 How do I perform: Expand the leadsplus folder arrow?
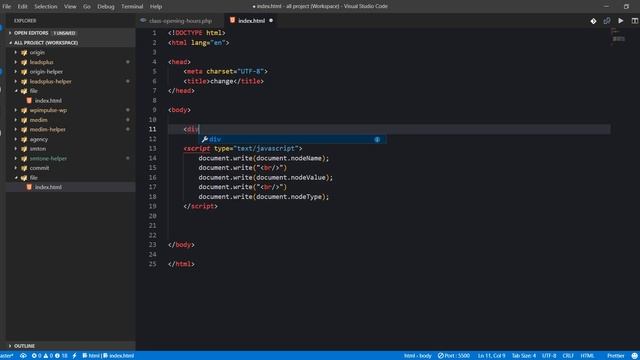point(16,62)
